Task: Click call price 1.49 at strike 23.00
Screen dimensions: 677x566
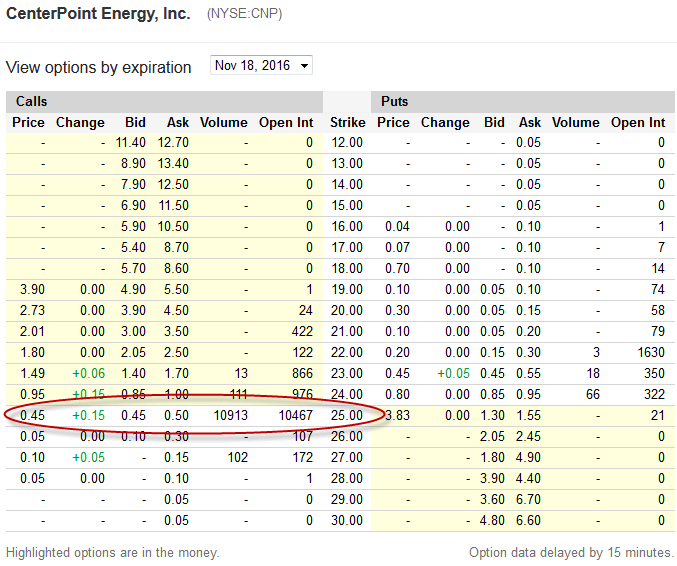Action: click(x=32, y=373)
